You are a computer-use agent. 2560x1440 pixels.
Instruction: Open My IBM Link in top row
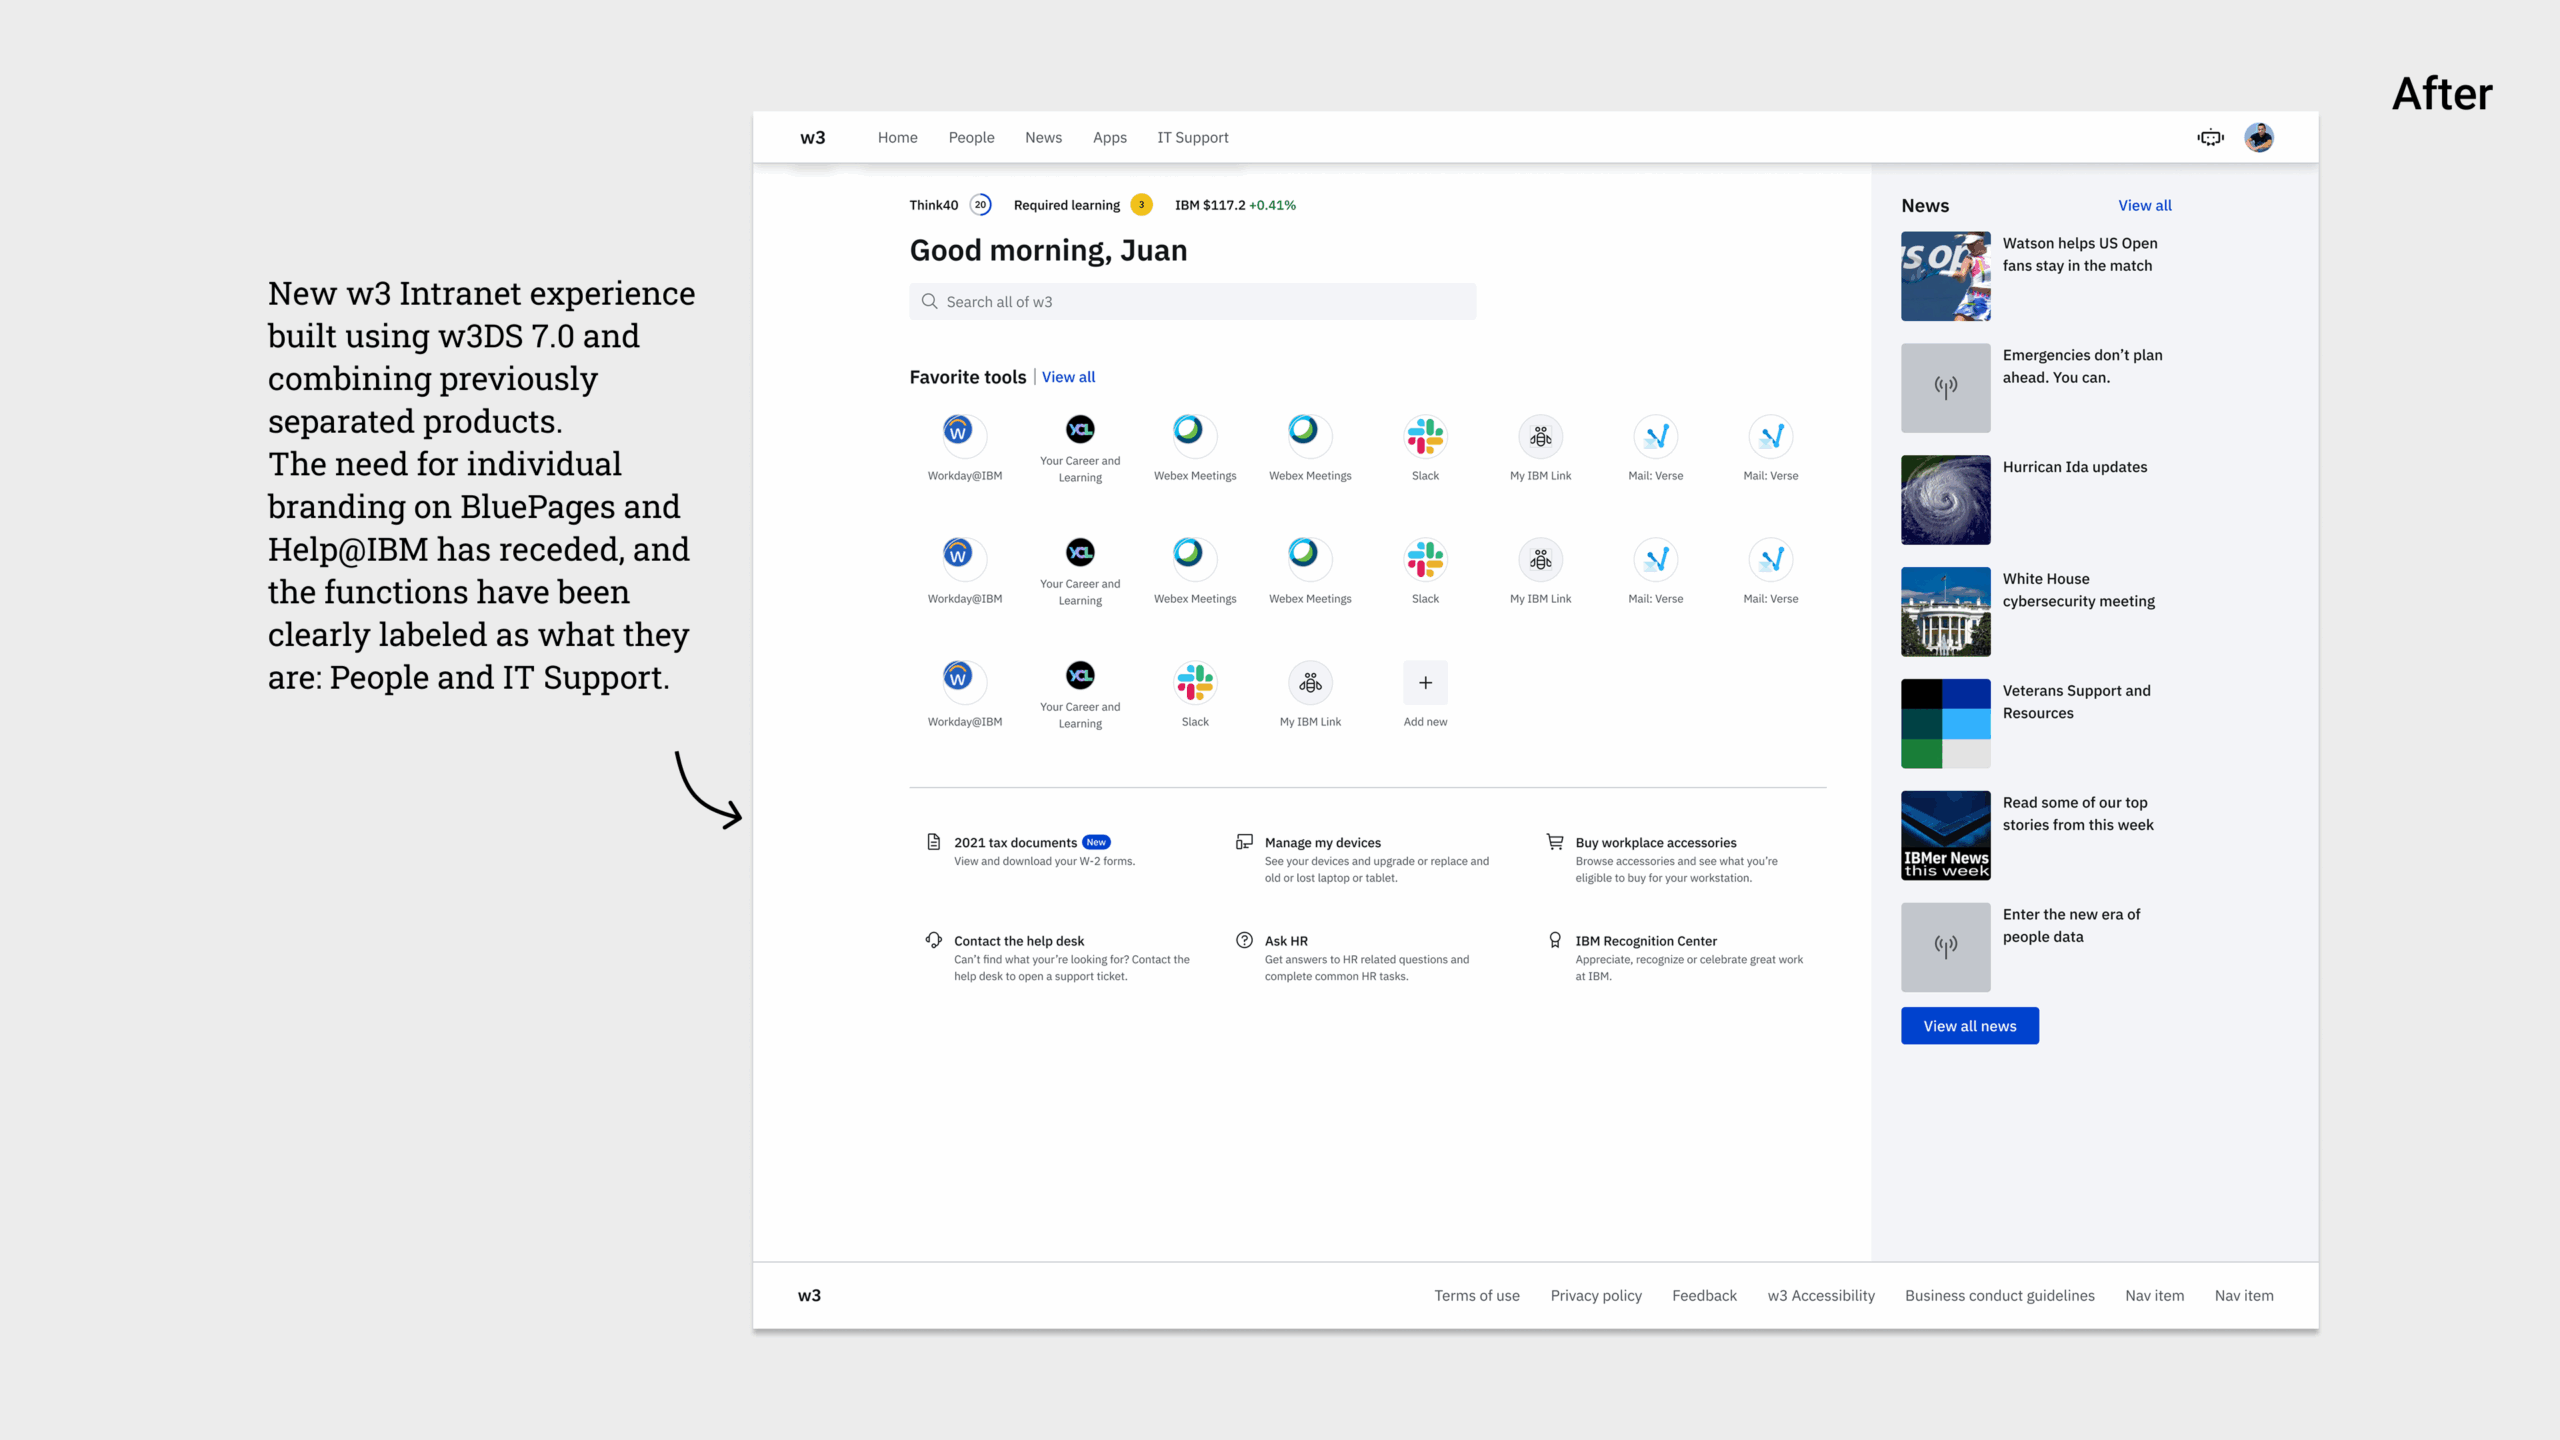pyautogui.click(x=1540, y=436)
